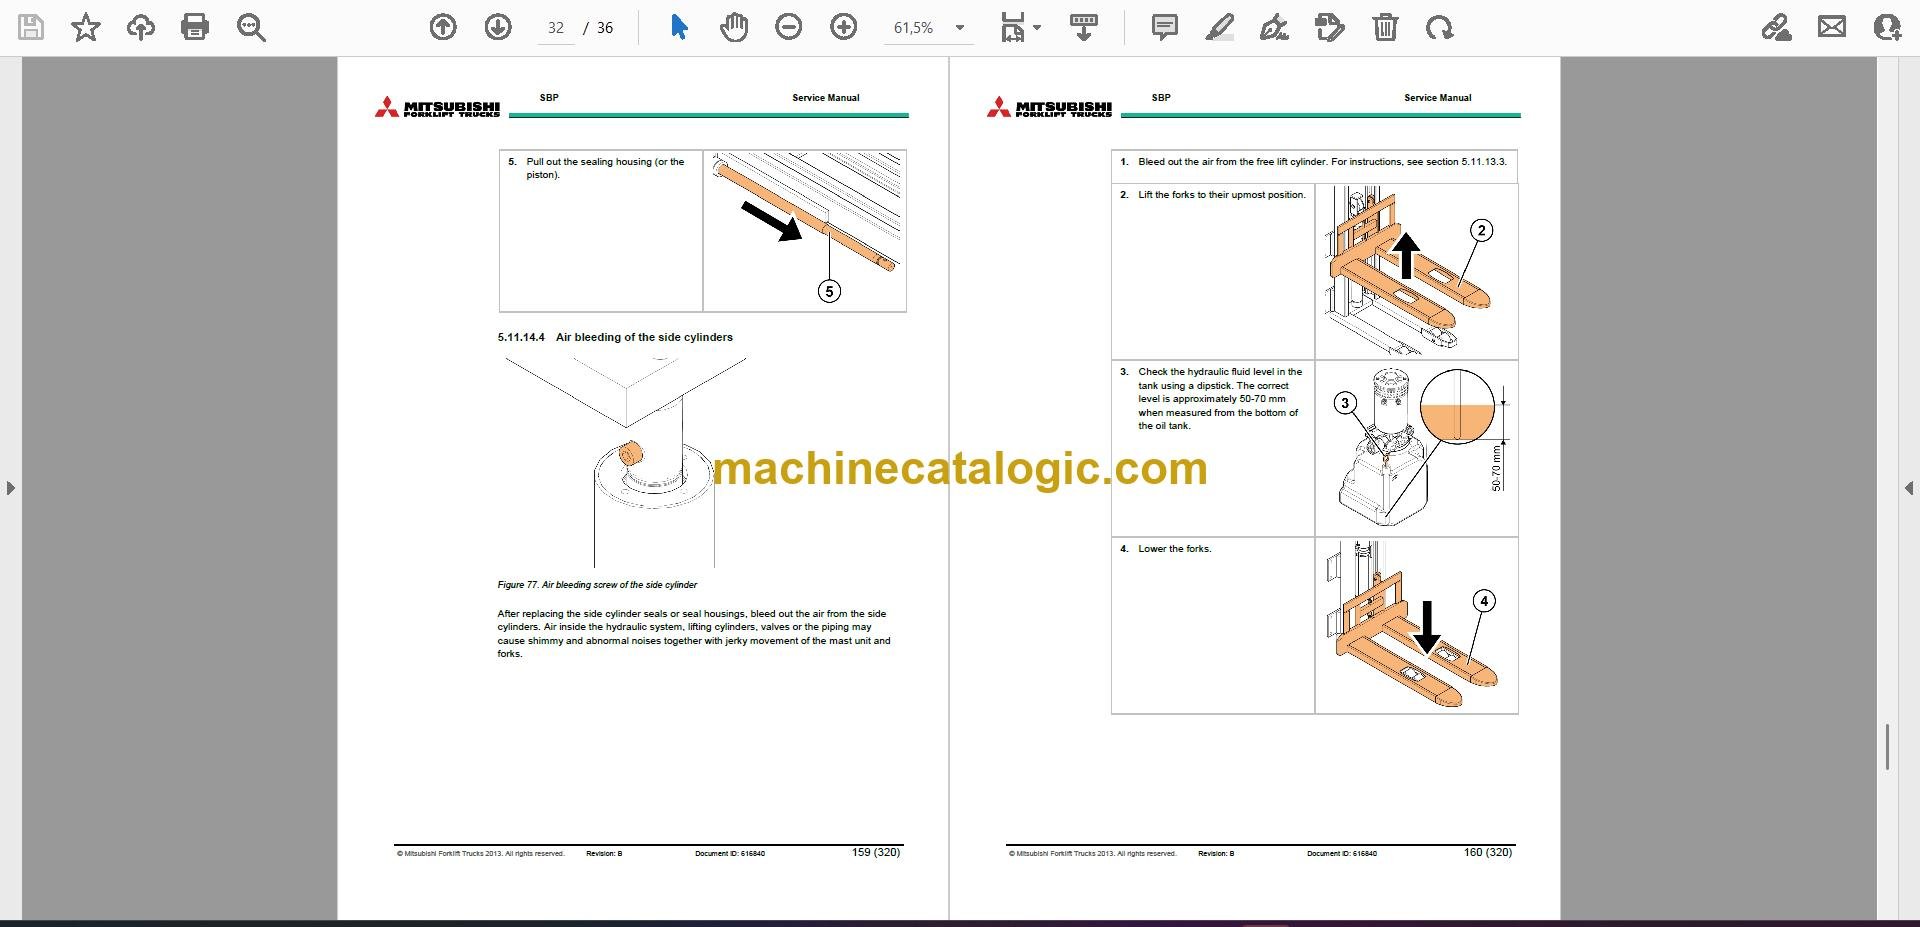Open the zoom level dropdown 61,5%
1920x927 pixels.
click(x=929, y=28)
